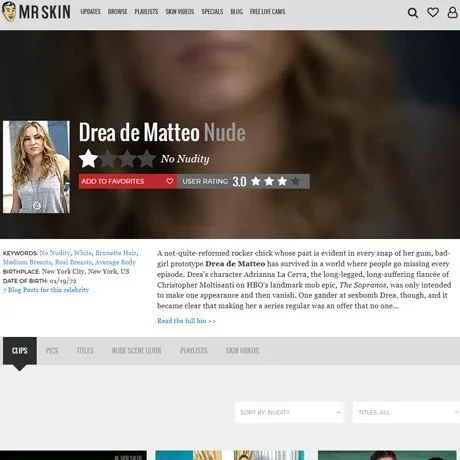Click Add to Favorites button
Image resolution: width=460 pixels, height=460 pixels.
[x=128, y=181]
